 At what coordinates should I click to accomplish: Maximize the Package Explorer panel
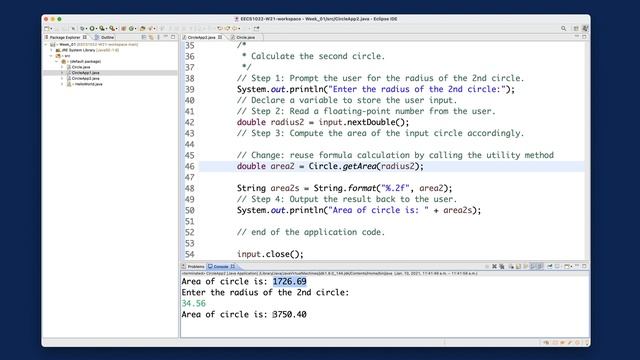coord(173,37)
